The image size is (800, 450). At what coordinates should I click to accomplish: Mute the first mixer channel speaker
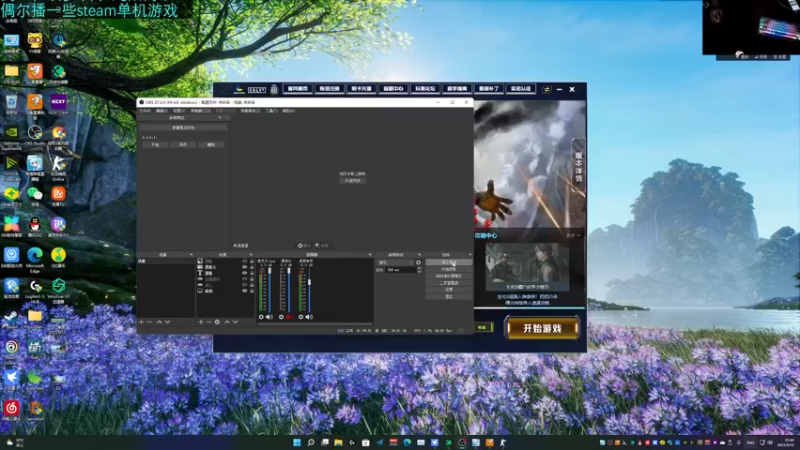[x=269, y=317]
